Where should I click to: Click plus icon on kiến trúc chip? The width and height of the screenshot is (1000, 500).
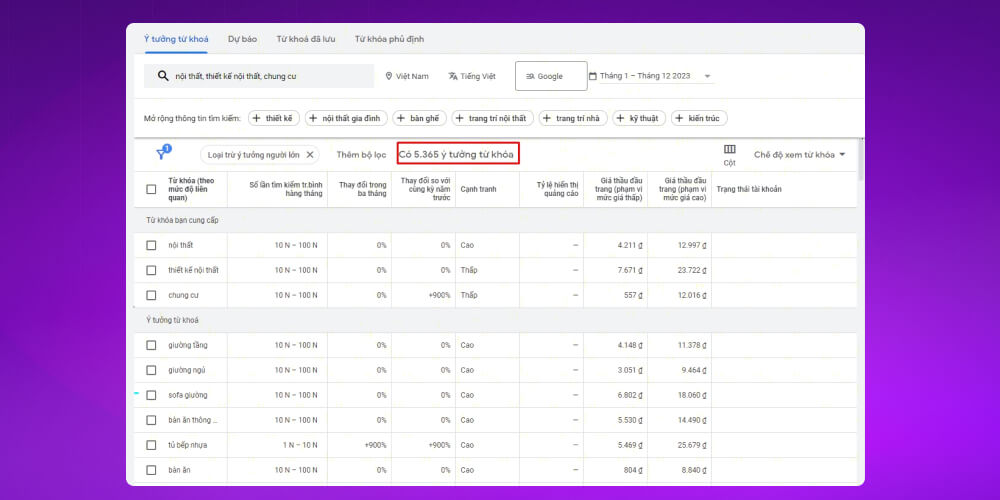679,118
